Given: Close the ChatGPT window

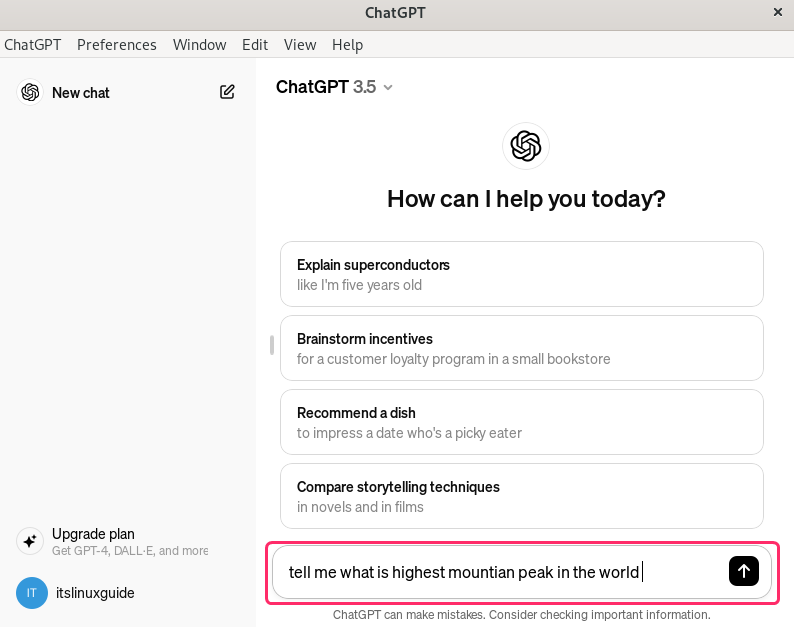Looking at the screenshot, I should click(778, 13).
